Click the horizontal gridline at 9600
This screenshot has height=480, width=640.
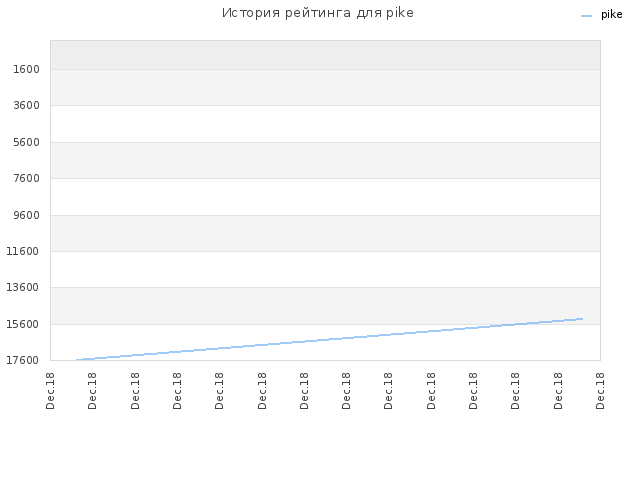point(325,215)
